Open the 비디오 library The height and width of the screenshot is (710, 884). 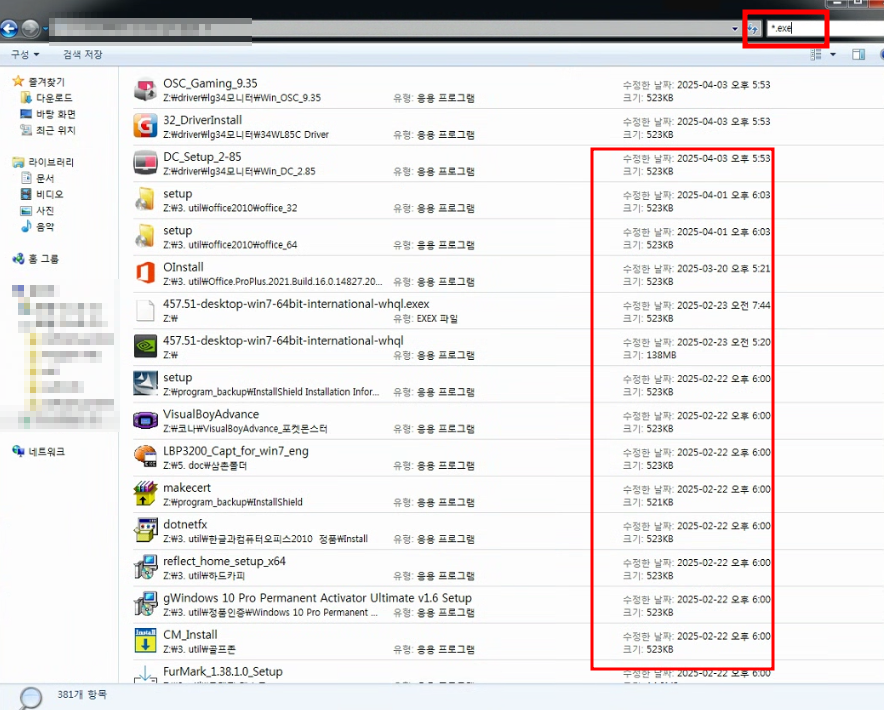[50, 195]
